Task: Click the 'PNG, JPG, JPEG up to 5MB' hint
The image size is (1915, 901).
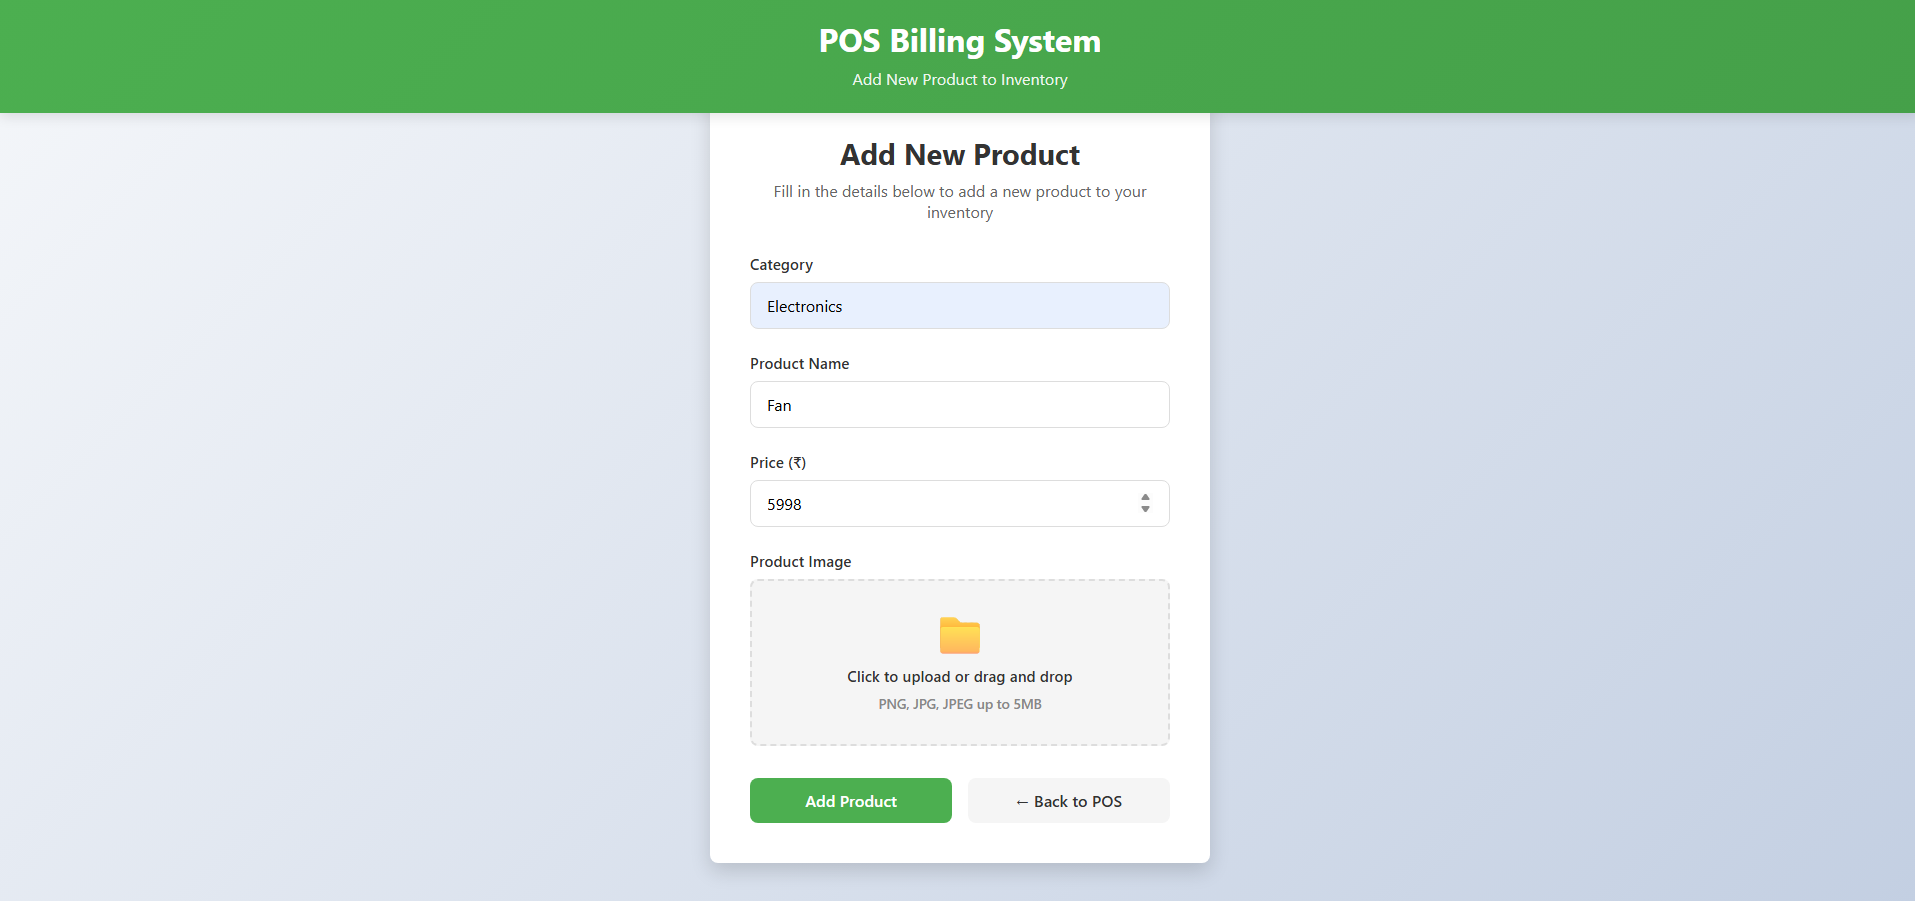Action: pos(959,704)
